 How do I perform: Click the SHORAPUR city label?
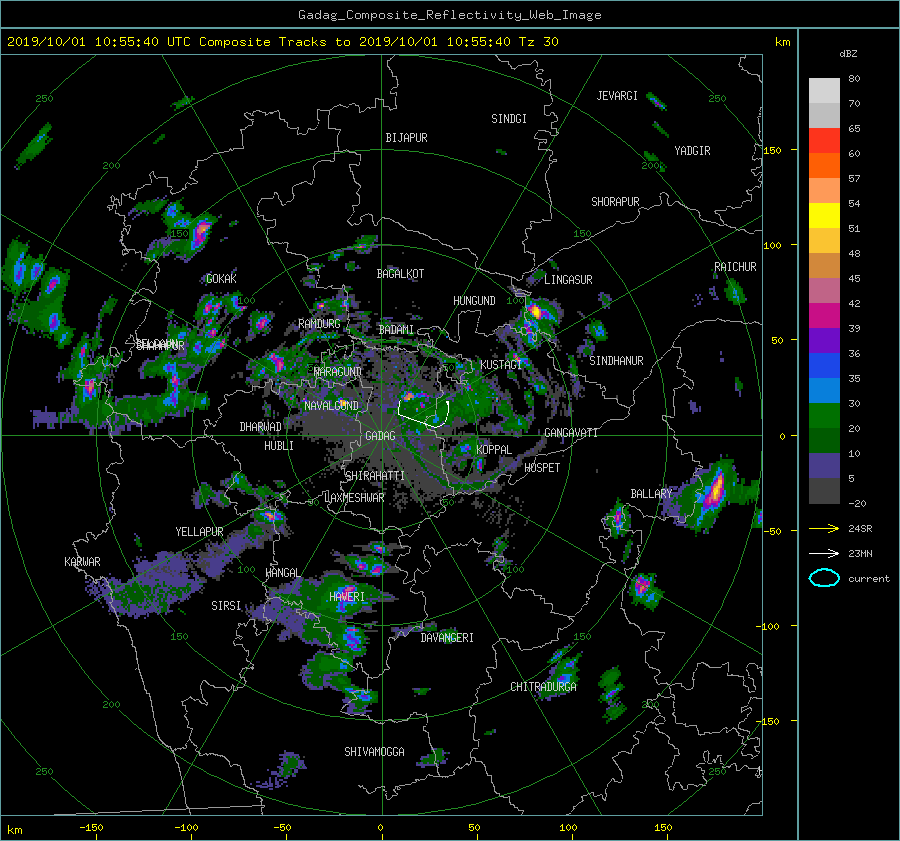(615, 202)
